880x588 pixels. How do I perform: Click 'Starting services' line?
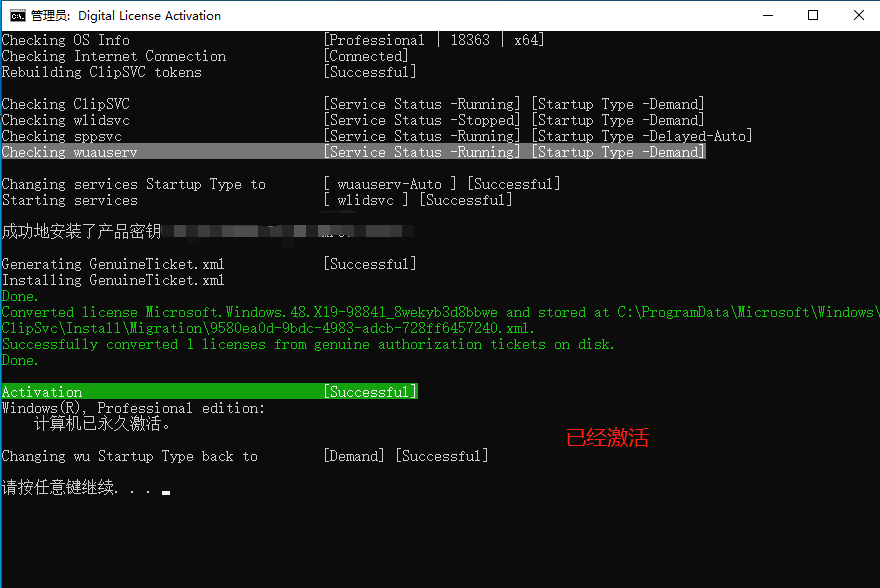point(70,200)
